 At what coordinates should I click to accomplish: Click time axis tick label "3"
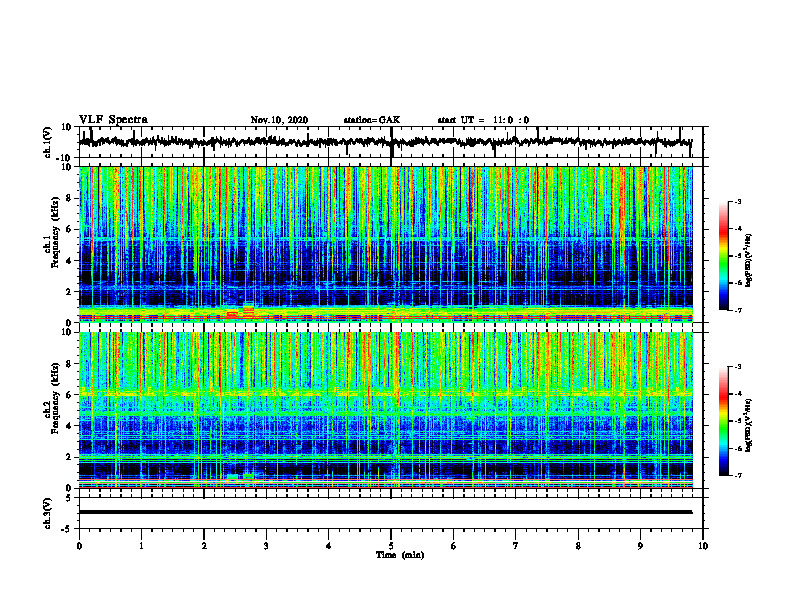266,546
